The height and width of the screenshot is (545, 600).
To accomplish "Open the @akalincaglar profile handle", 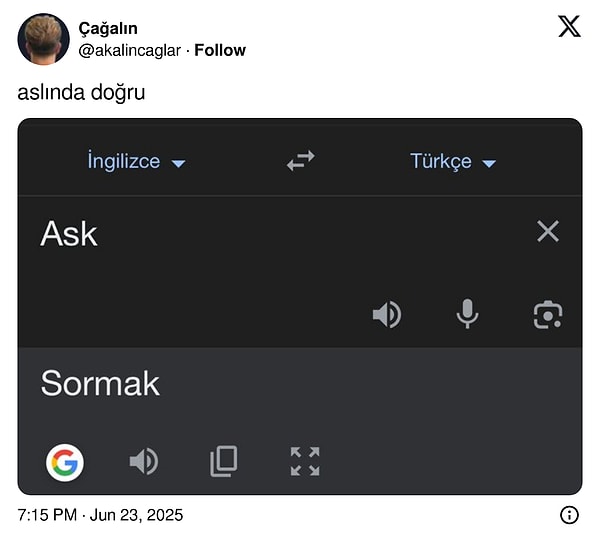I will click(x=130, y=50).
